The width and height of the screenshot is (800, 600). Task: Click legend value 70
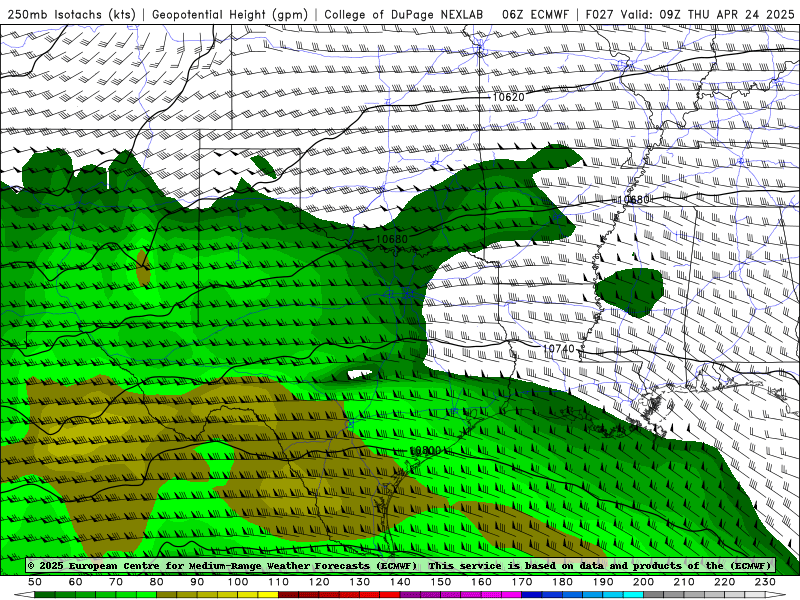(x=116, y=582)
